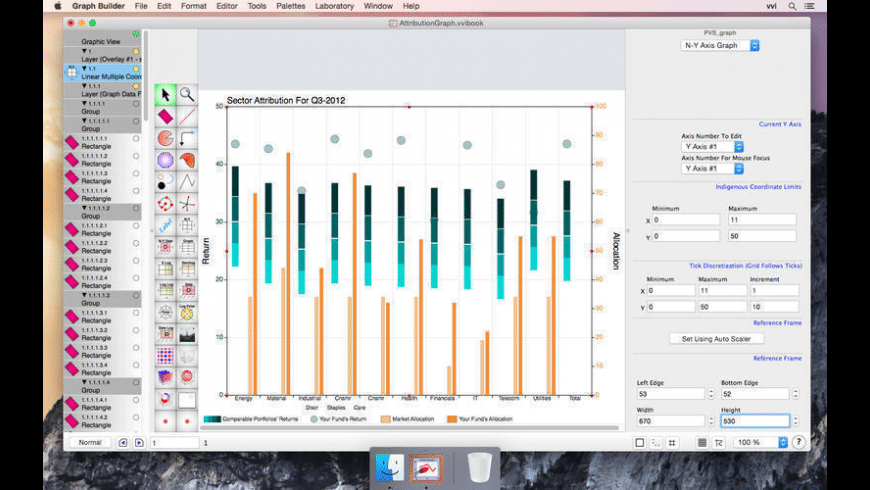Select the pie wedge shape tool

coord(165,138)
